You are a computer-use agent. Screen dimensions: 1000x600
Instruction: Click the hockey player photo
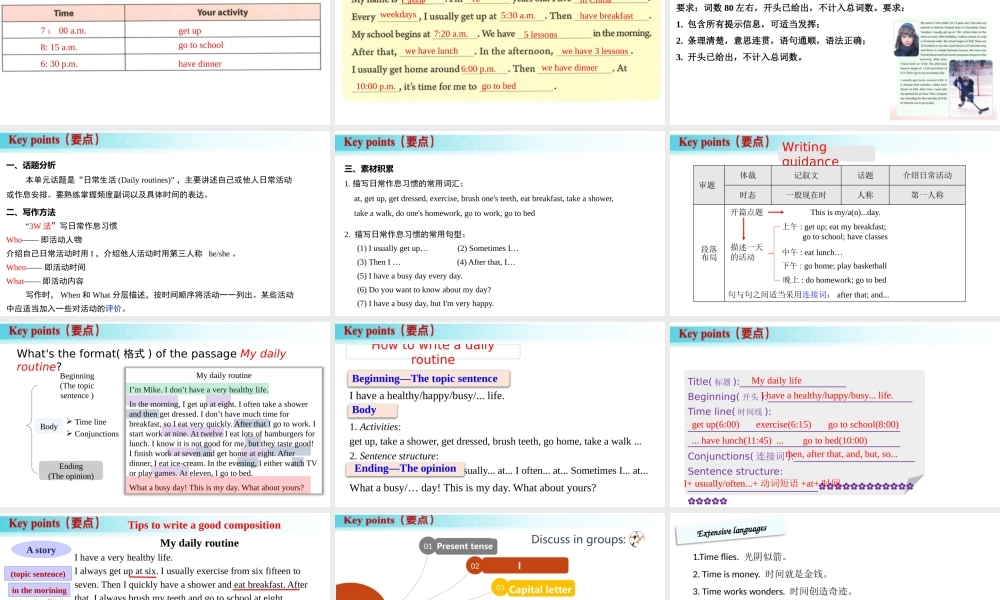click(x=971, y=89)
